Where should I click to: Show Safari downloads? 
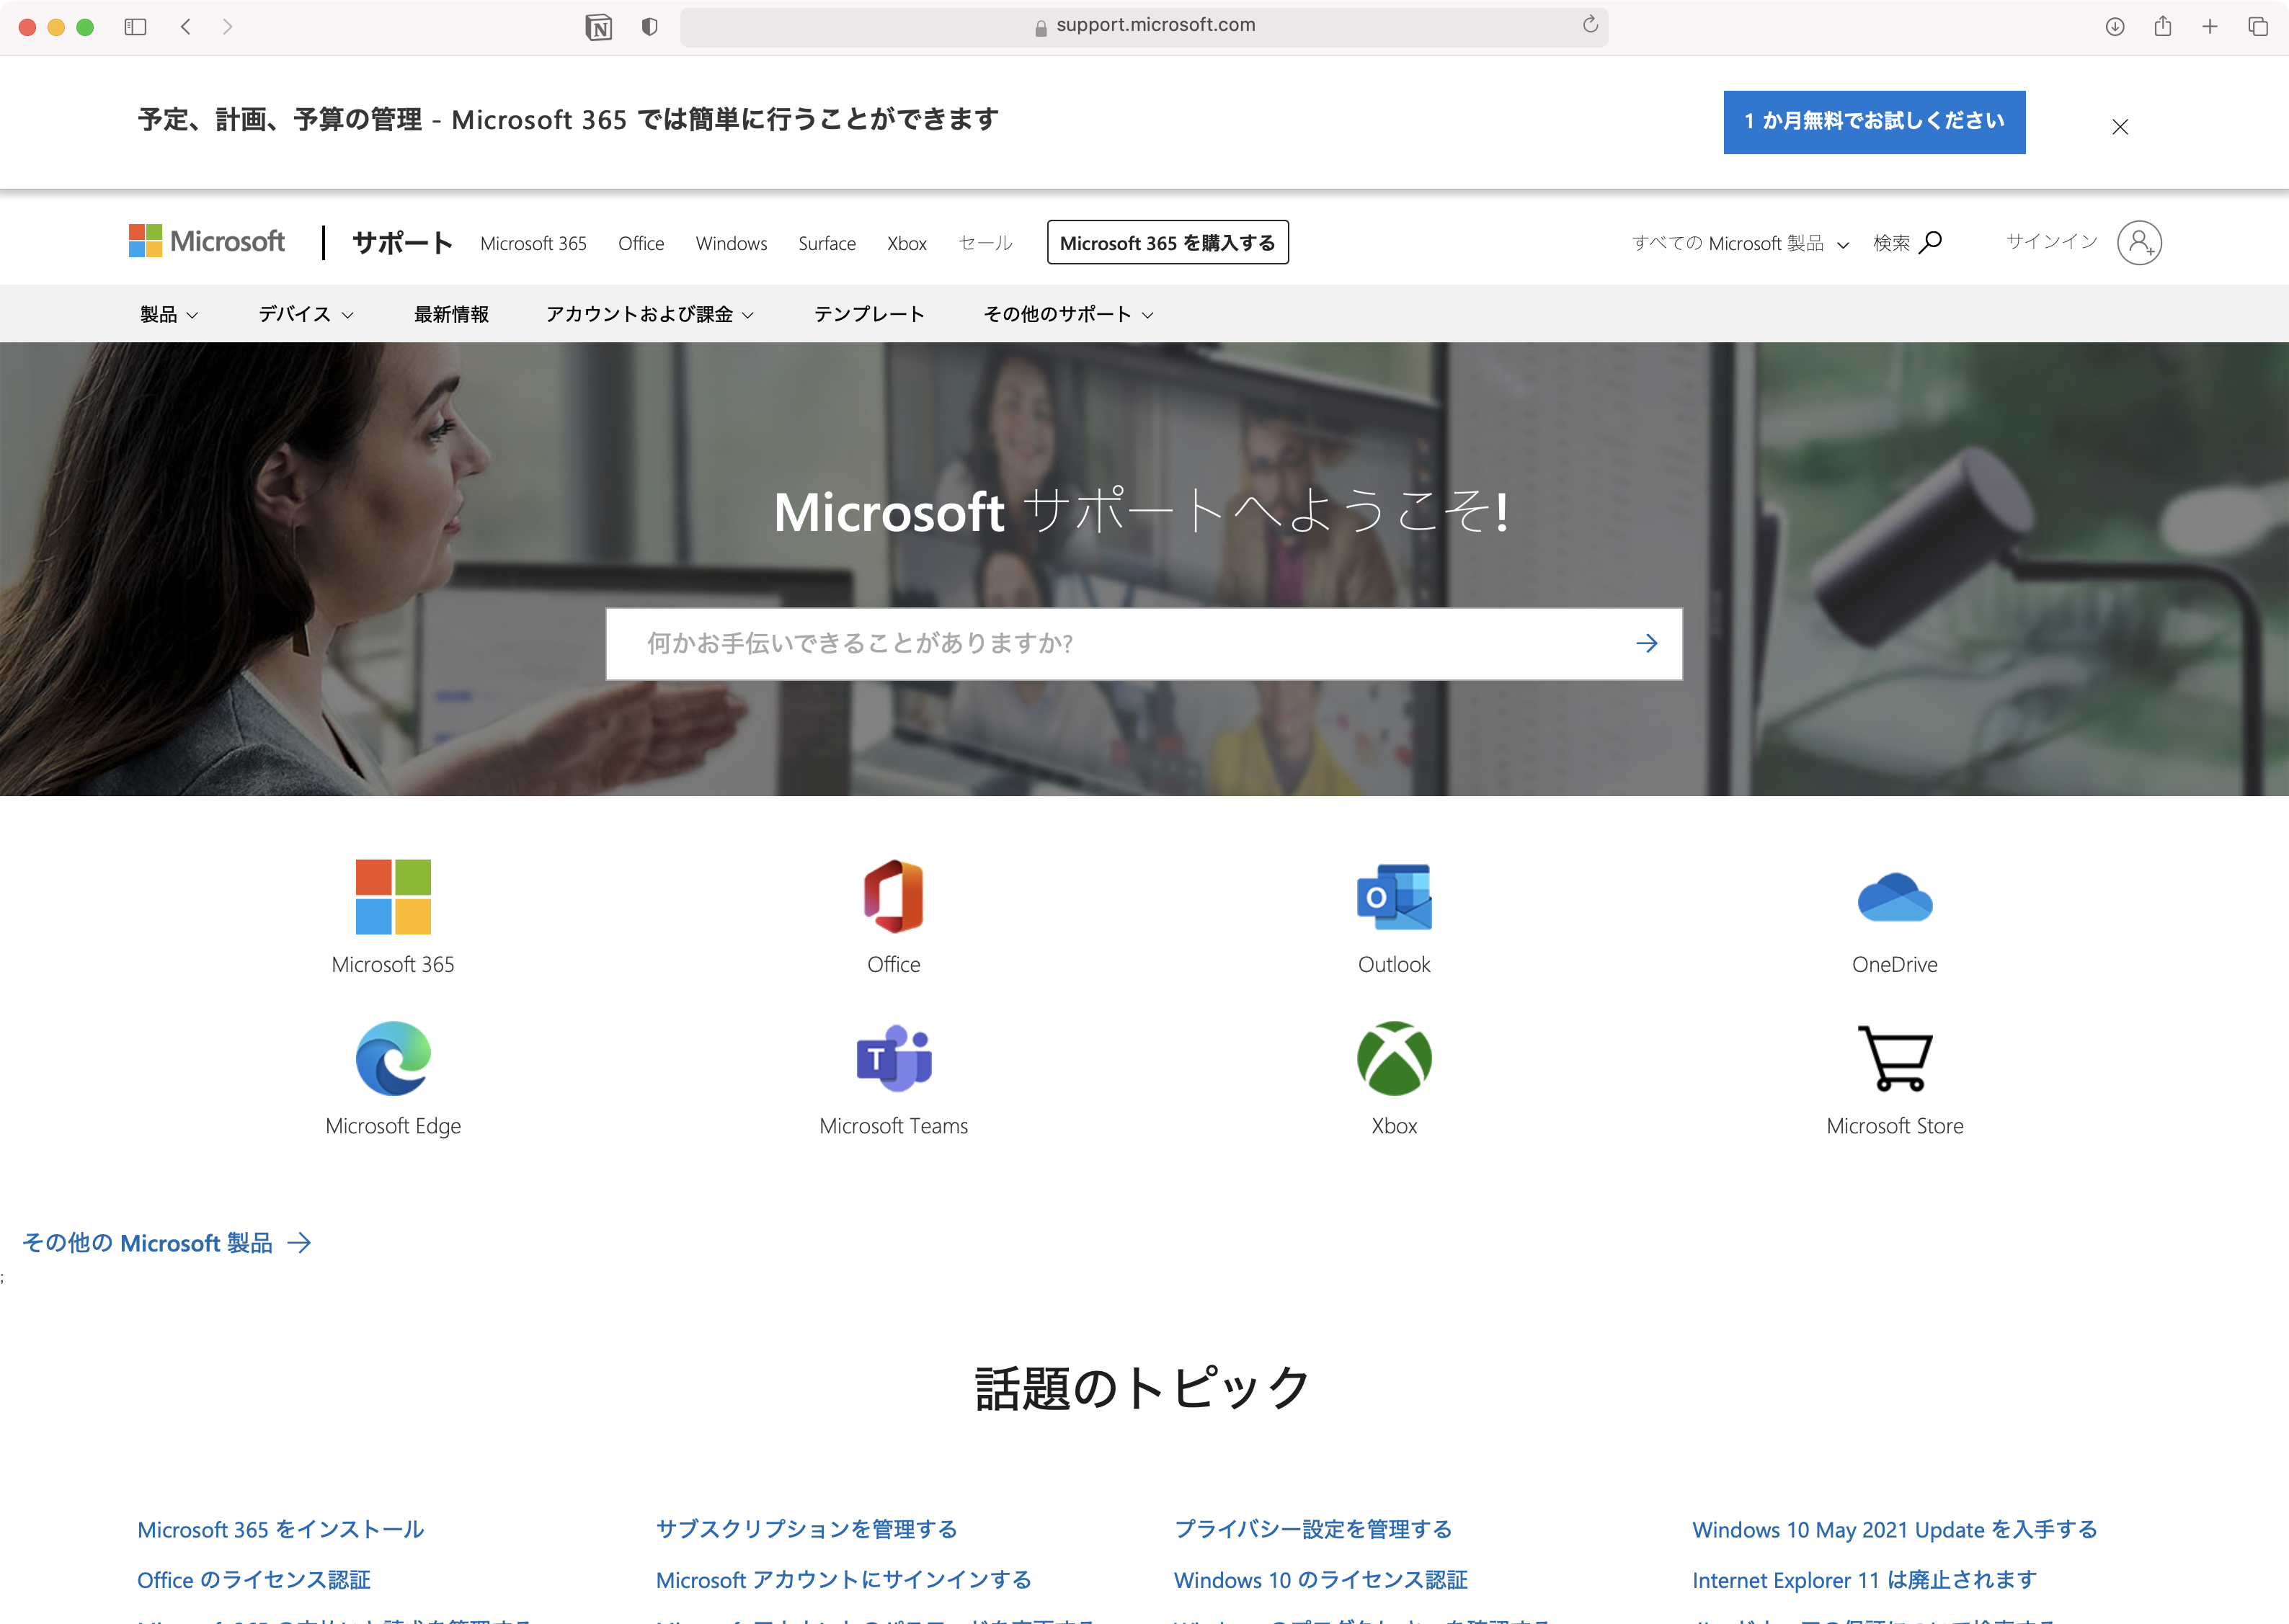point(2114,27)
